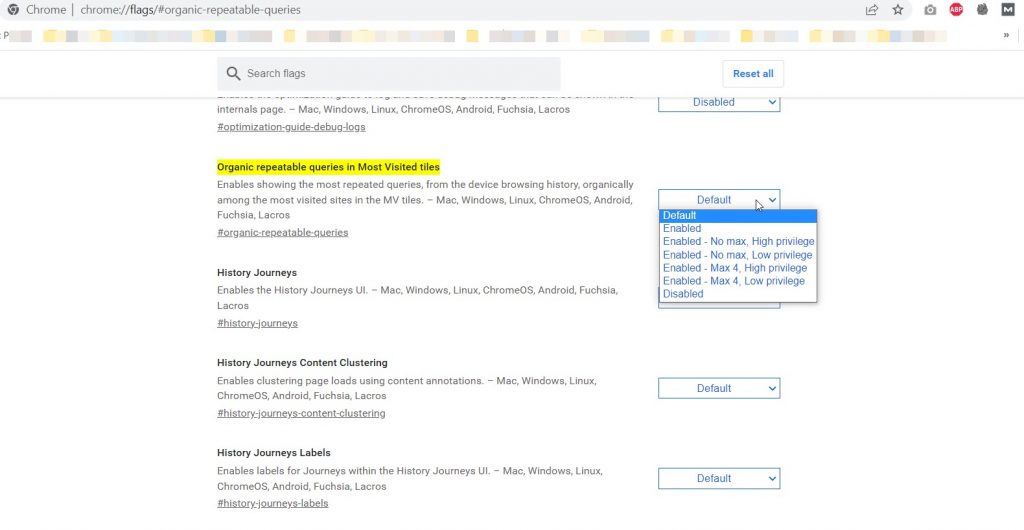Show more bookmarks with the overflow chevron

[1006, 35]
